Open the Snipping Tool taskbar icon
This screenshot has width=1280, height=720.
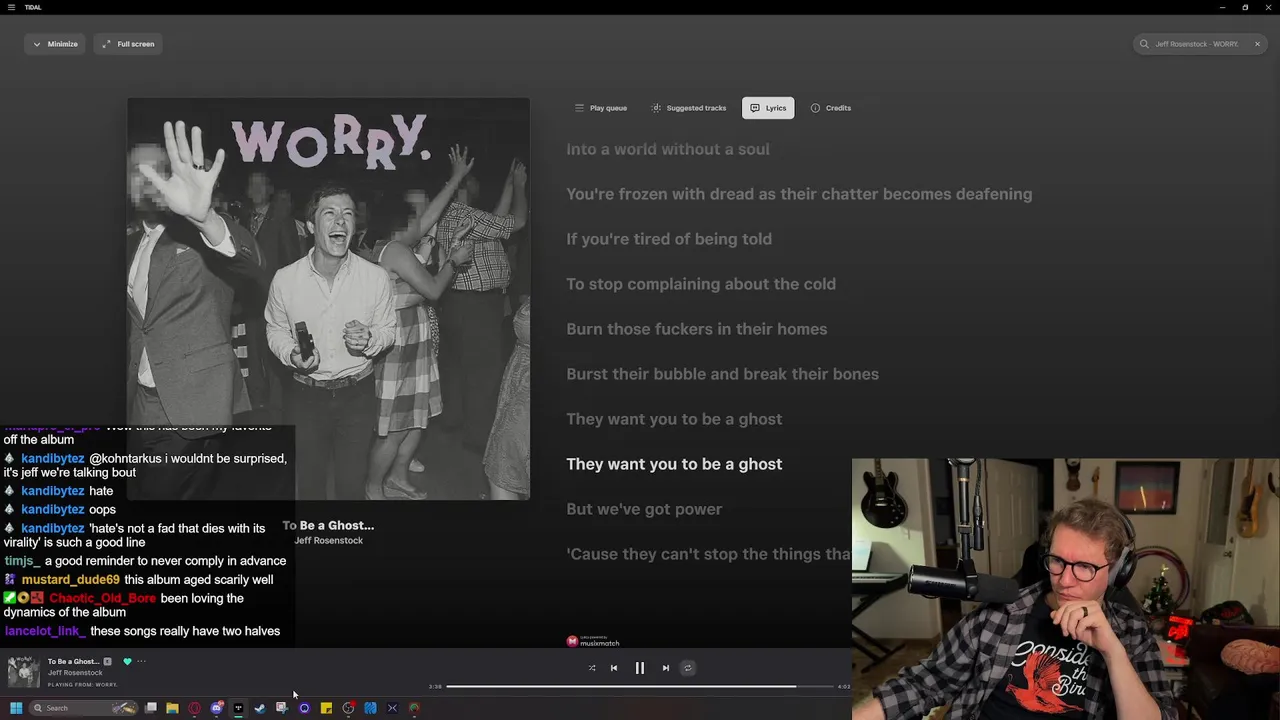[282, 708]
